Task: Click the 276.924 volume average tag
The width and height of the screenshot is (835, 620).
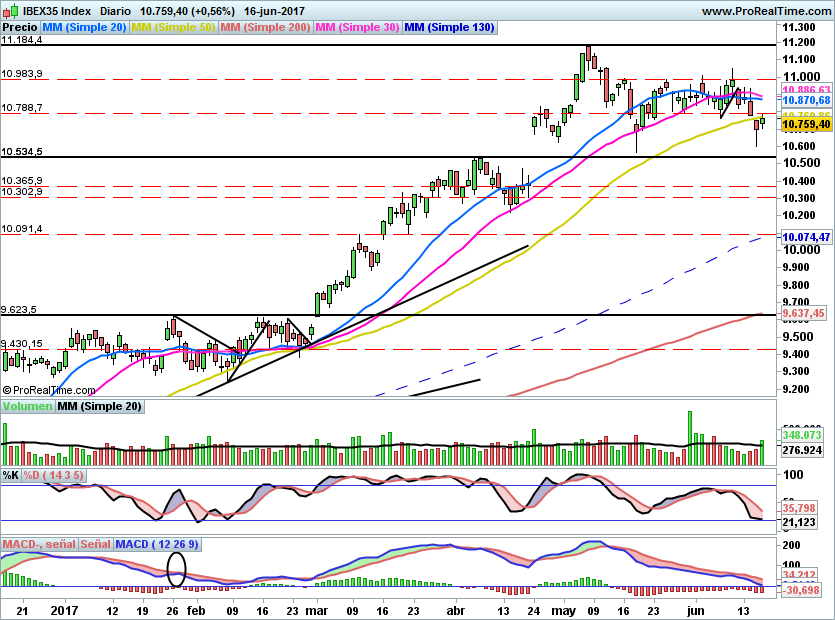Action: coord(802,450)
